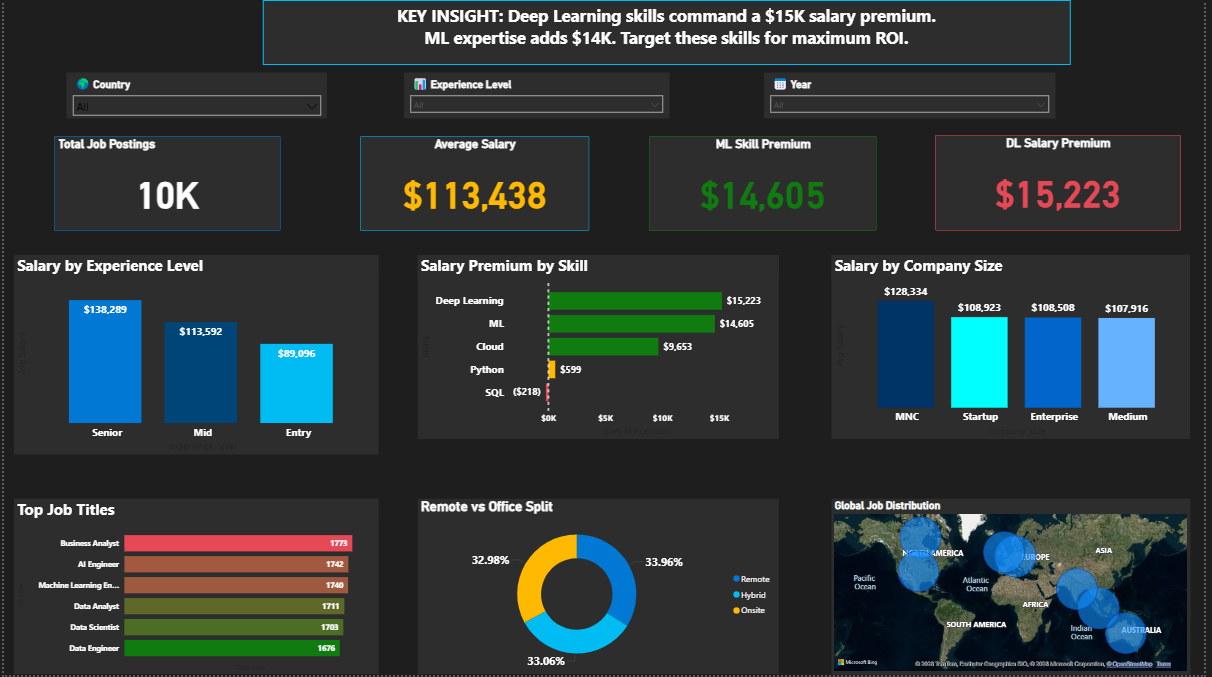Click the Remote vs Office Split heading
The width and height of the screenshot is (1212, 677).
487,507
